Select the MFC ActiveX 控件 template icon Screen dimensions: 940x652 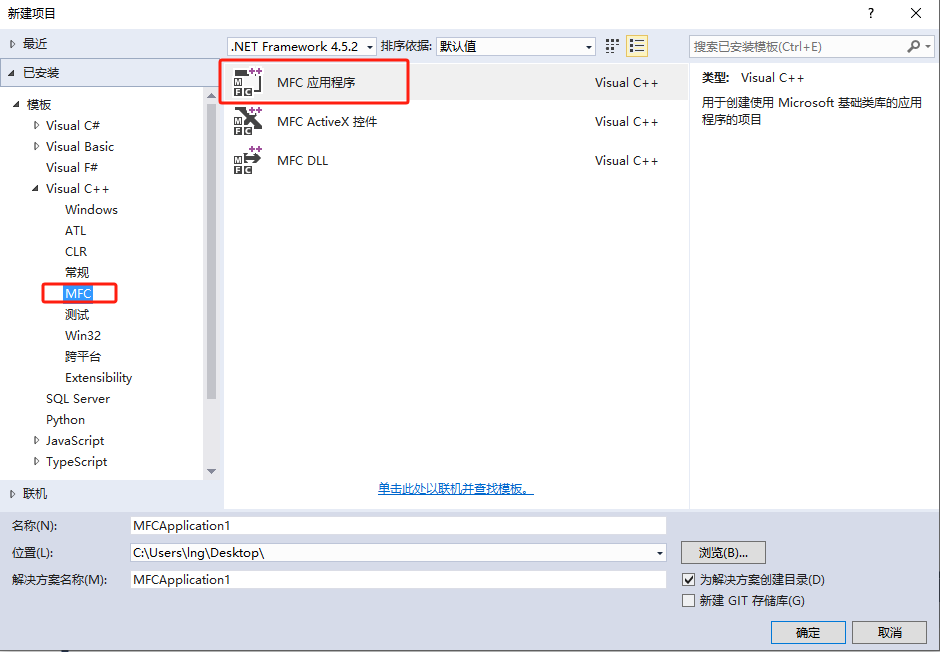pos(248,121)
